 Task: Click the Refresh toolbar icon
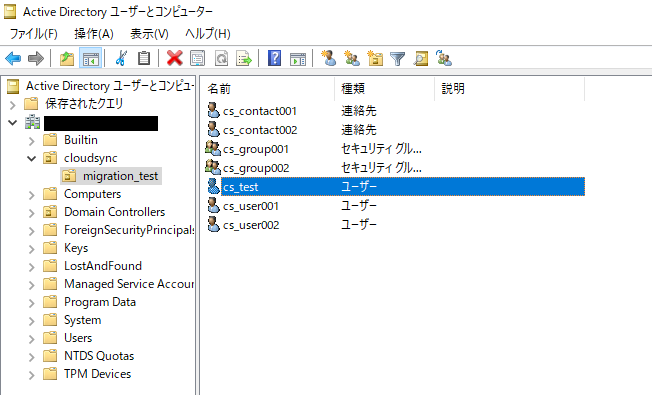pos(221,58)
